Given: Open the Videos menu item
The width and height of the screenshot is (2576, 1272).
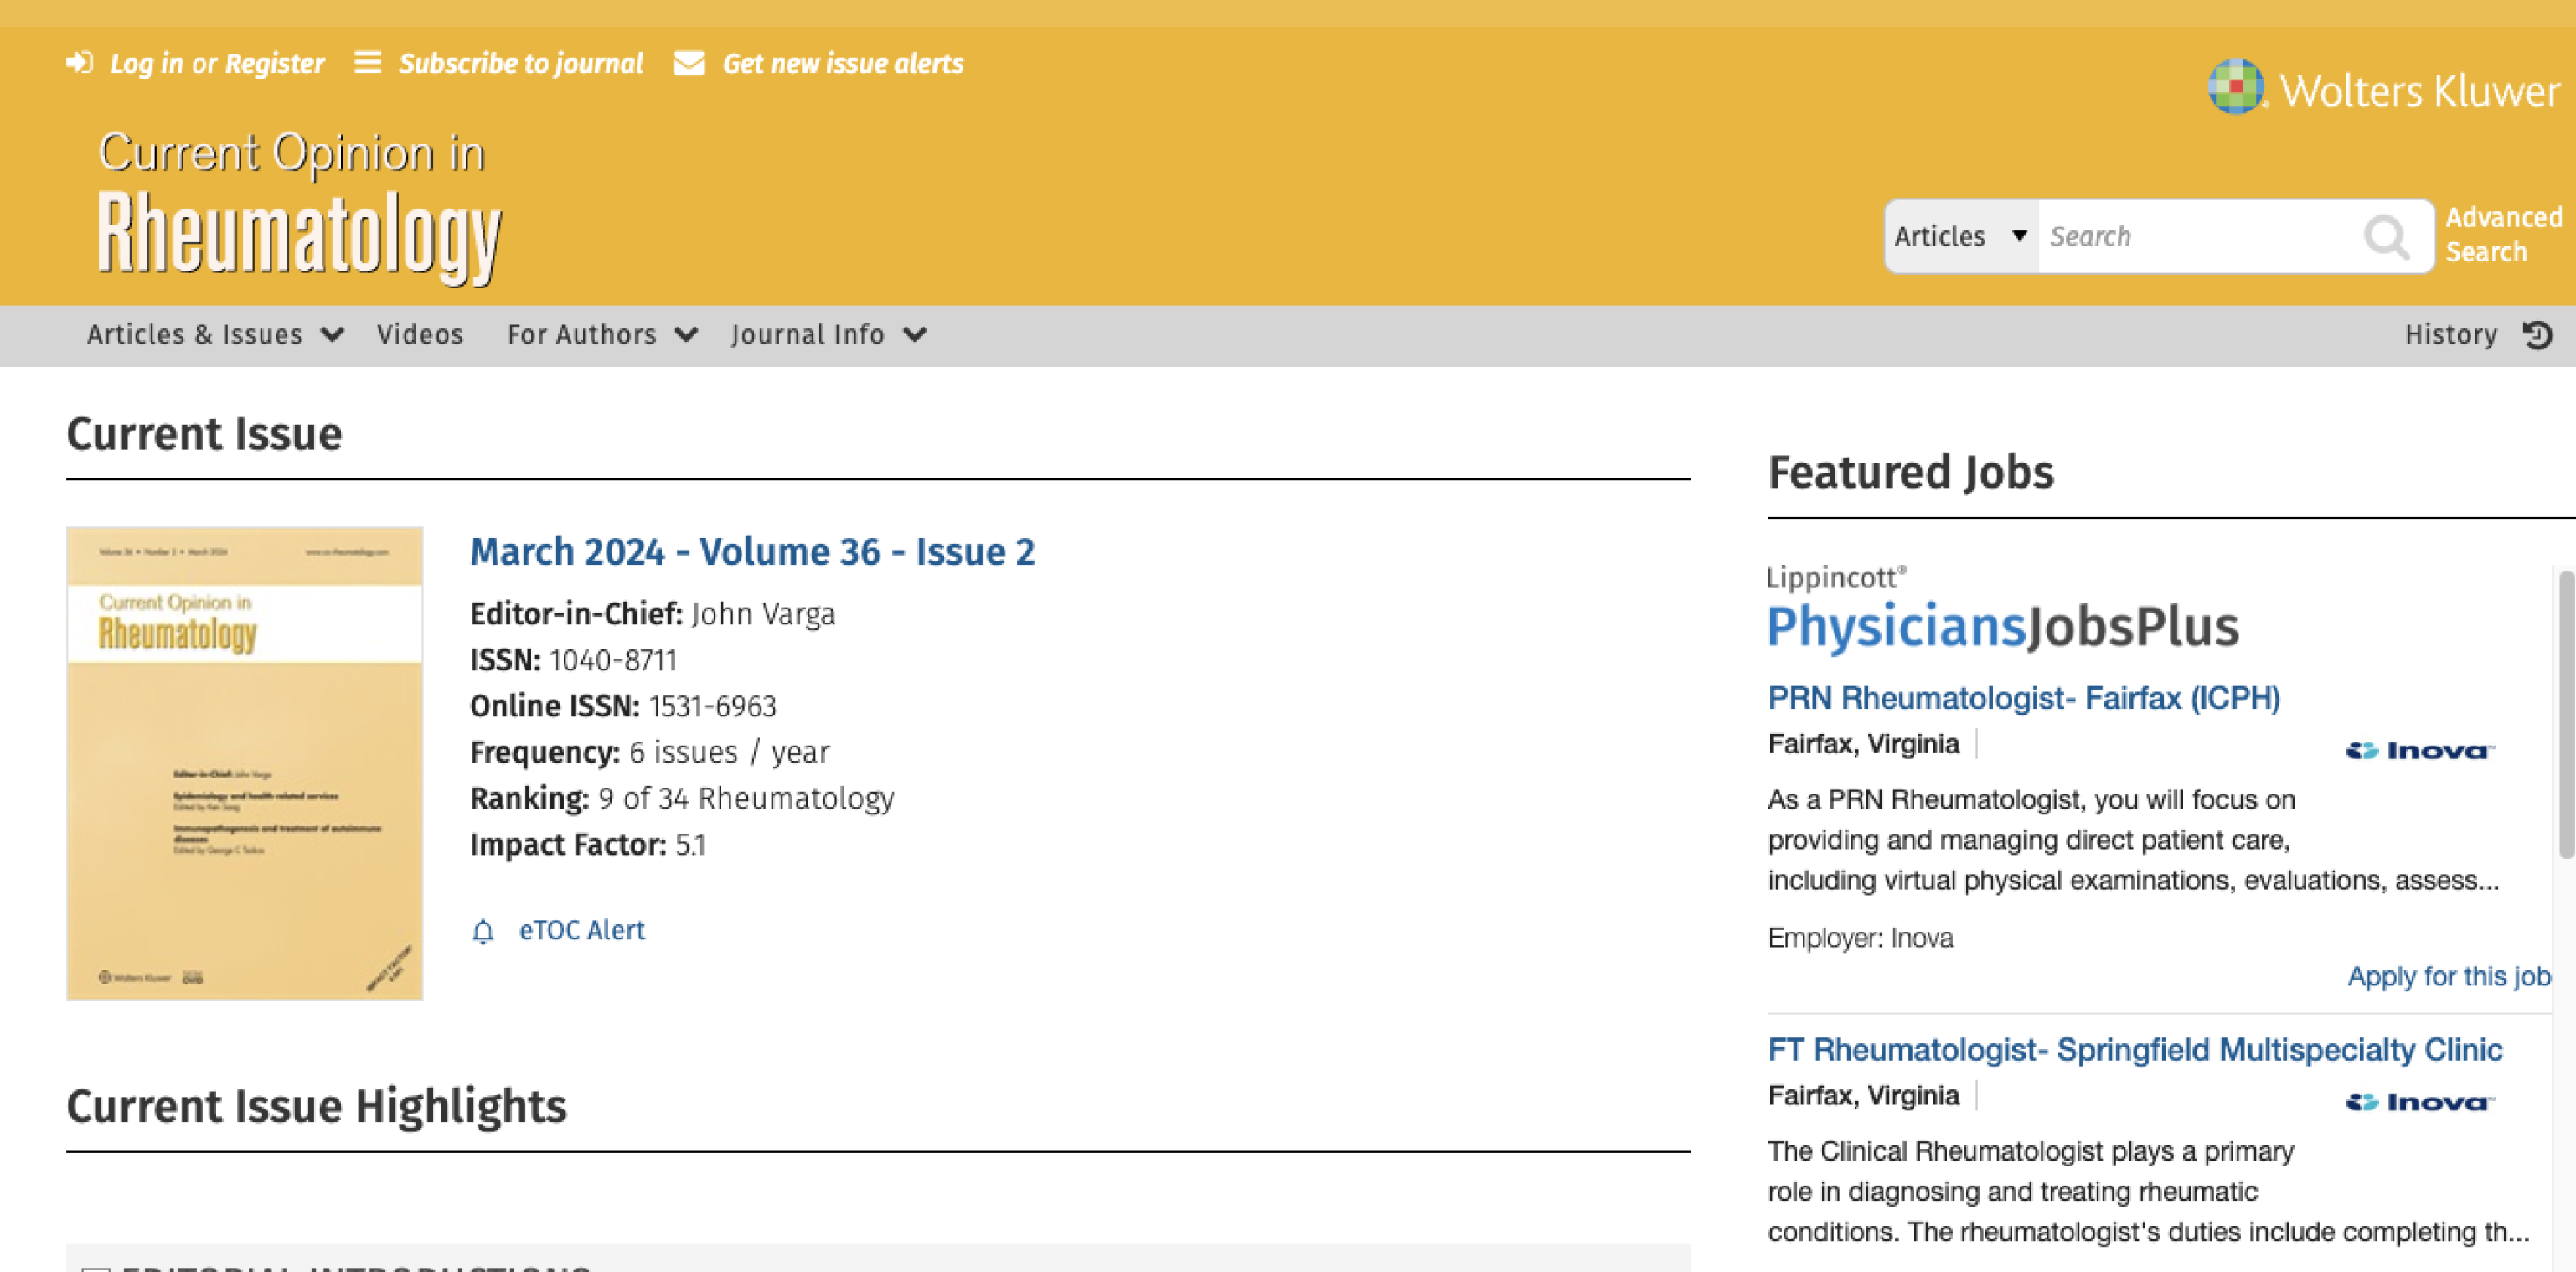Looking at the screenshot, I should click(x=420, y=334).
